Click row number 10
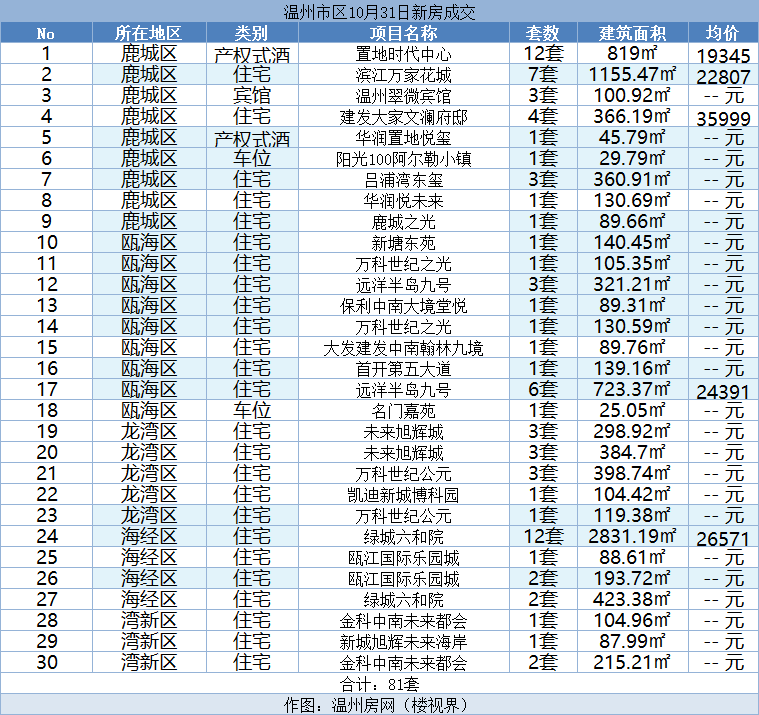 [47, 243]
